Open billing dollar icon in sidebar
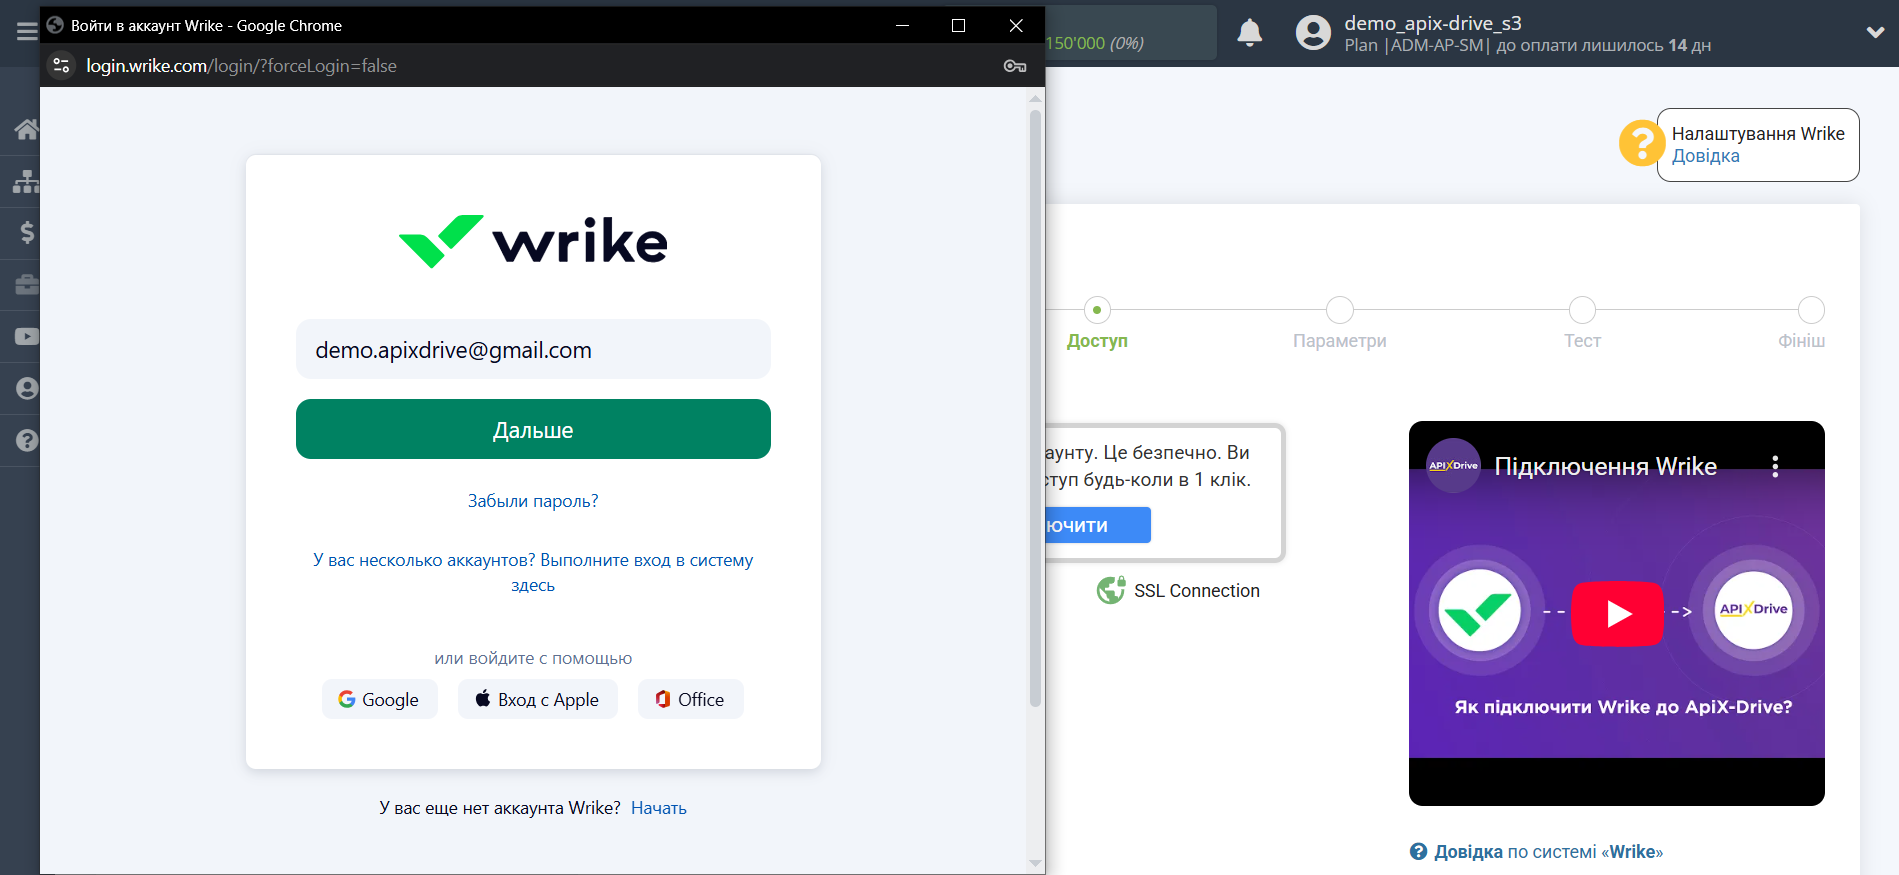Image resolution: width=1899 pixels, height=875 pixels. click(27, 233)
